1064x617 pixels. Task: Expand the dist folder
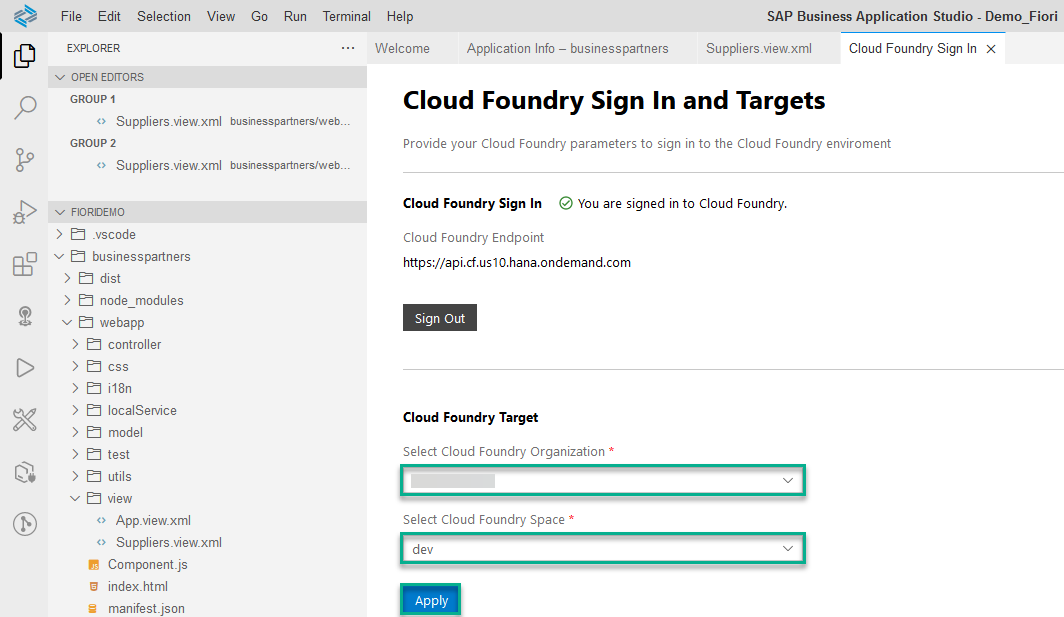tap(67, 278)
